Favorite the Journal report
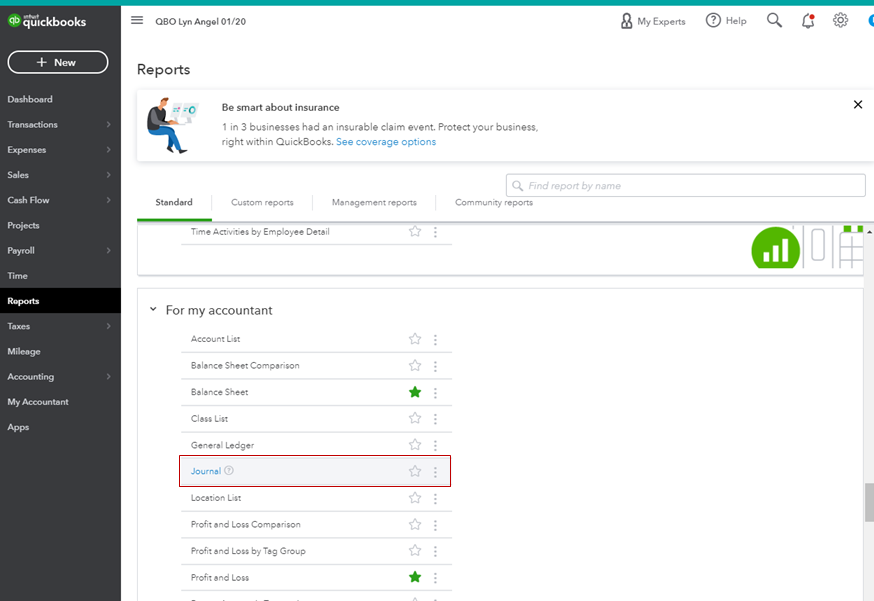The image size is (874, 601). (x=415, y=471)
